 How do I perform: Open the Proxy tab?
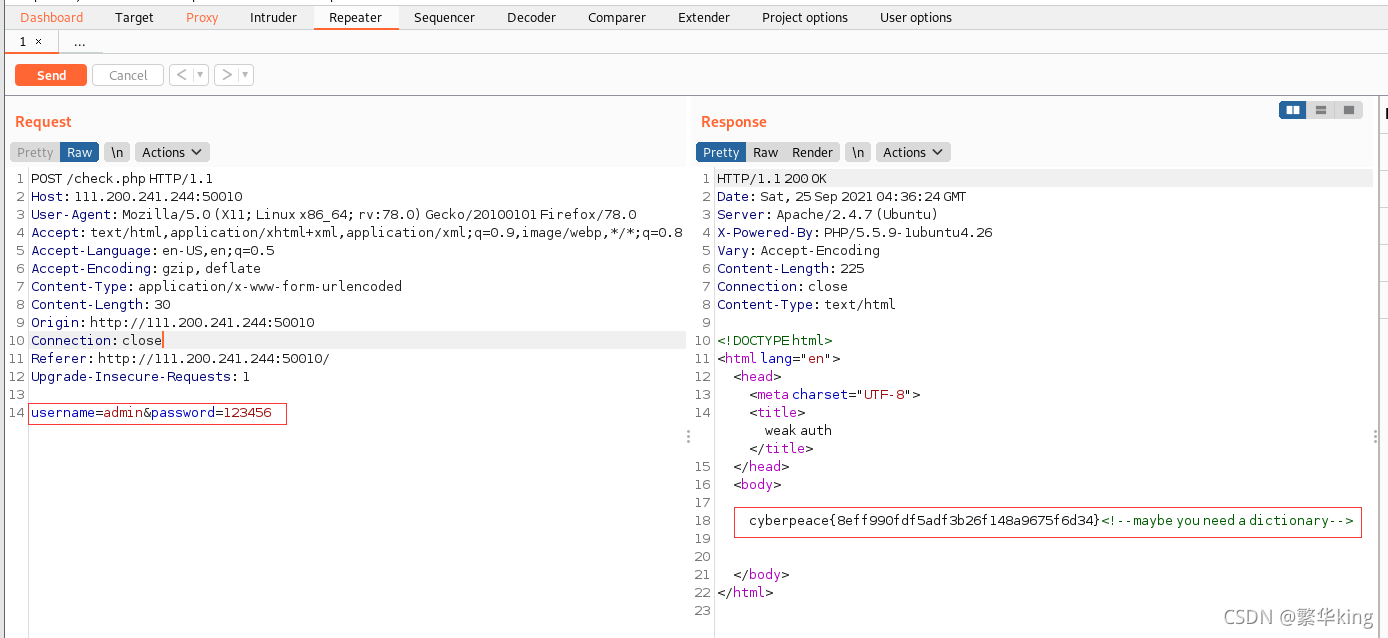(x=202, y=17)
